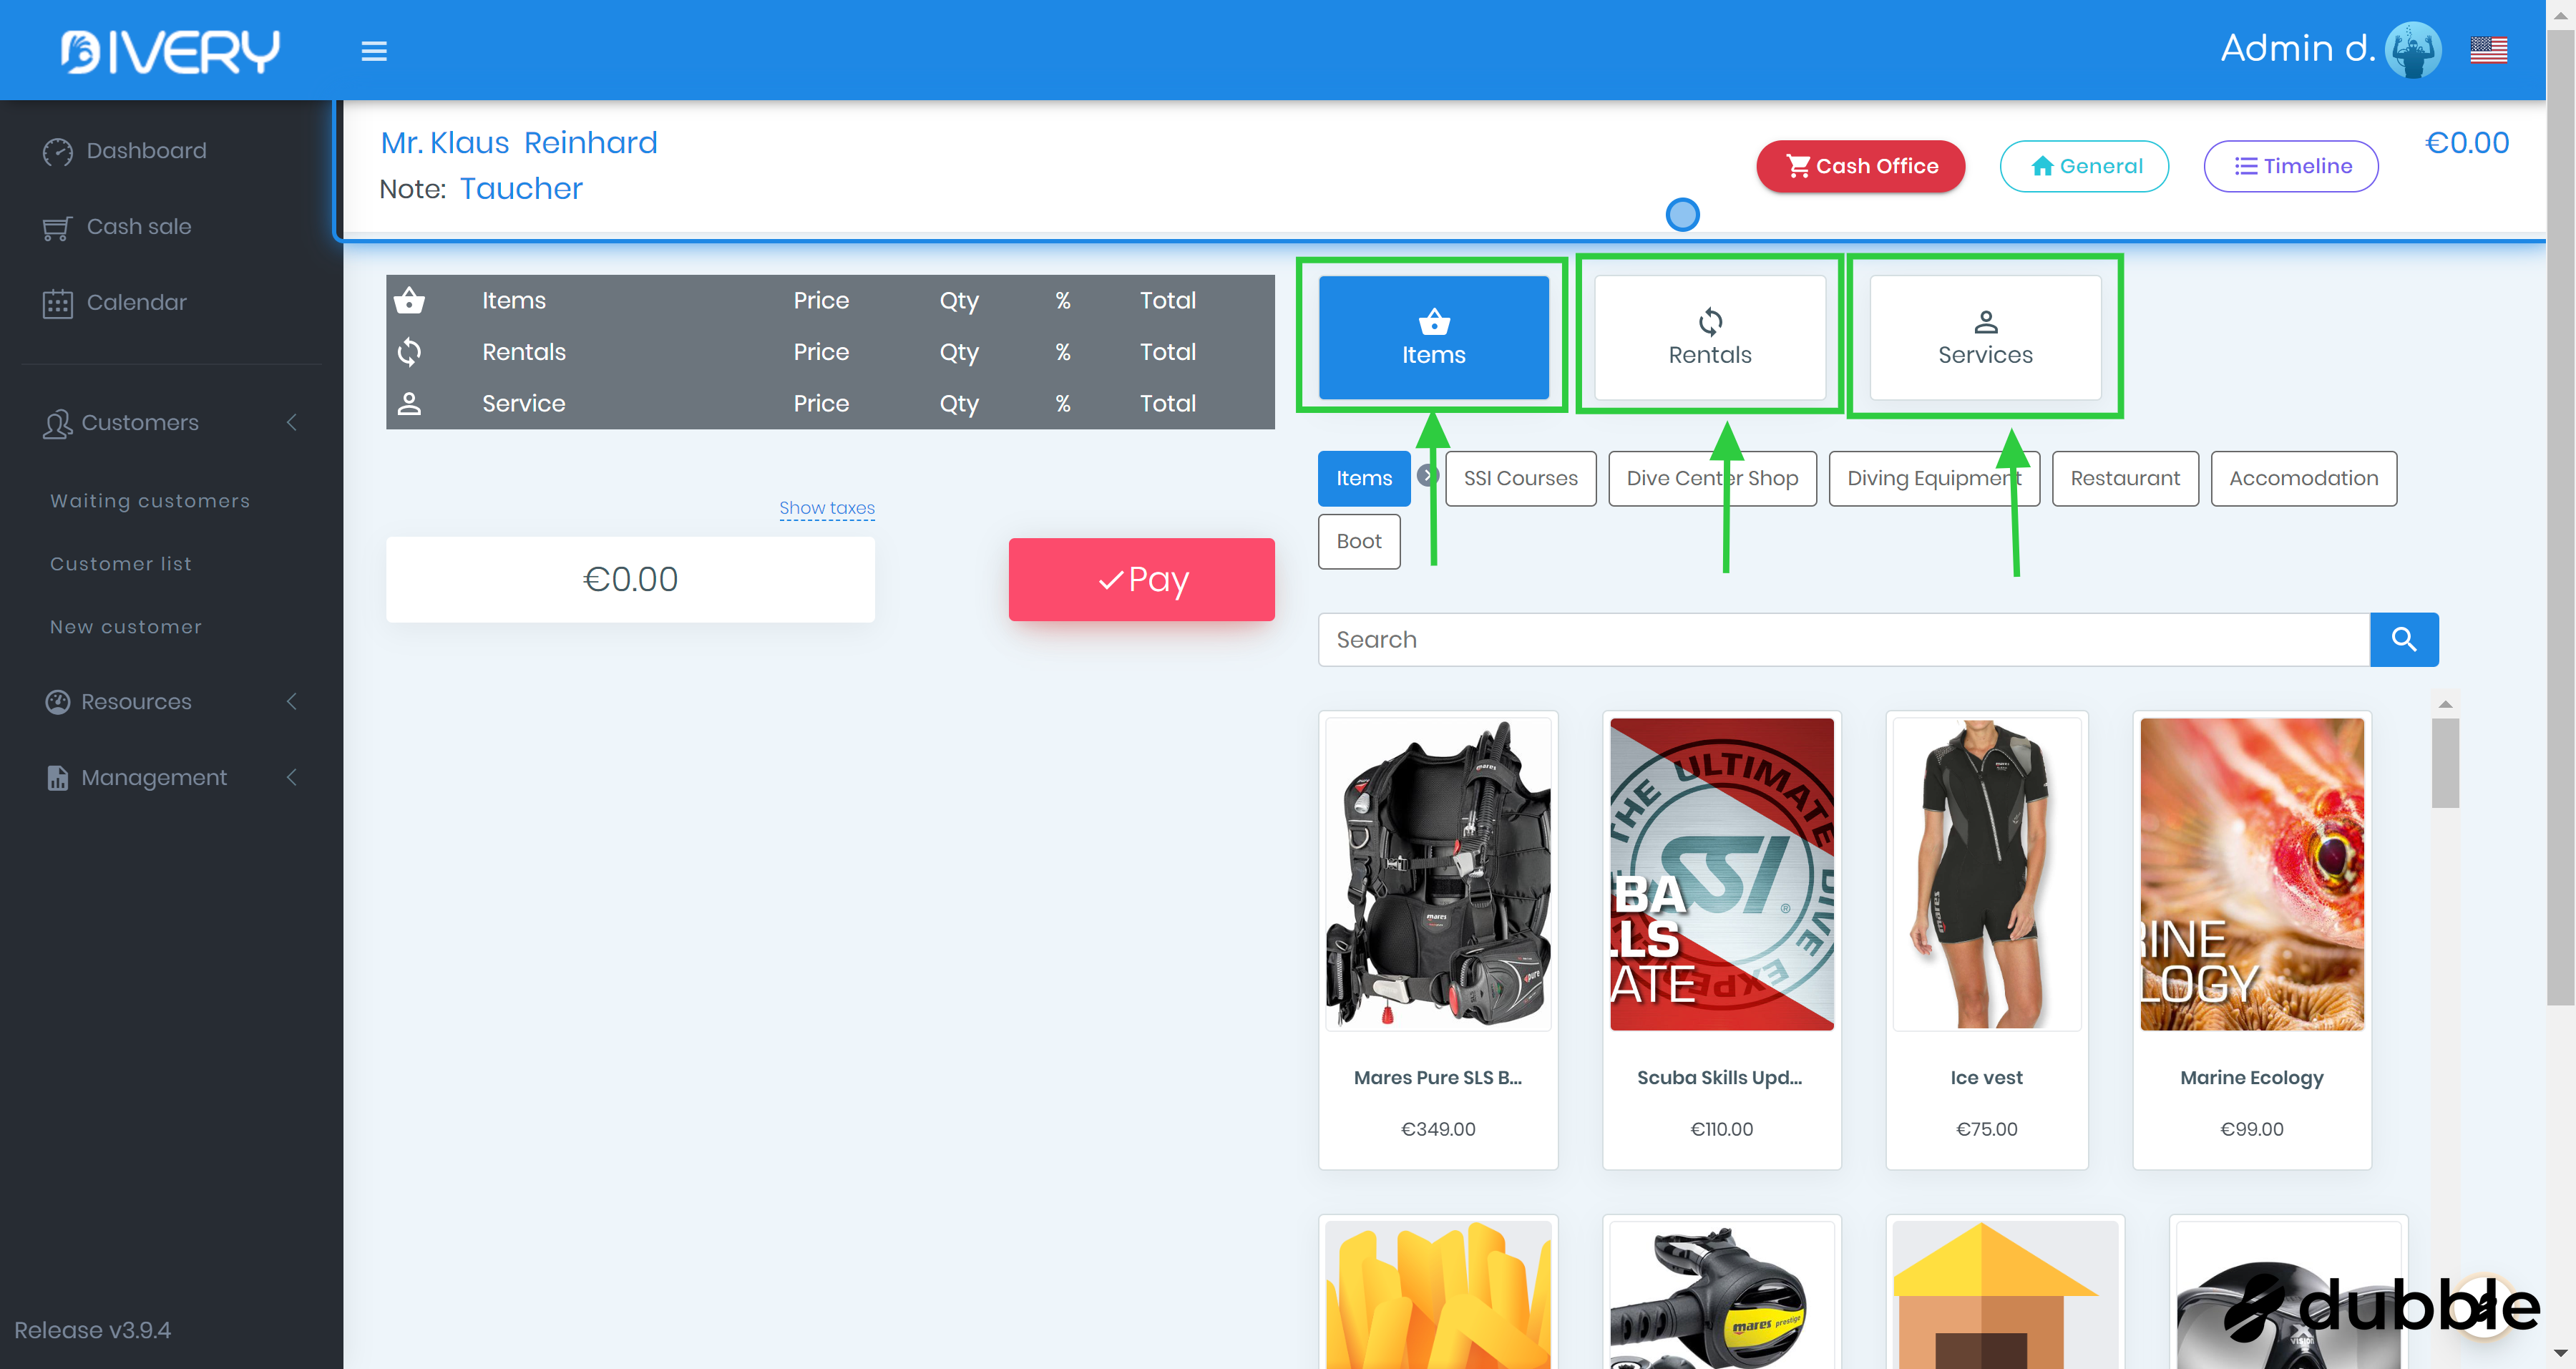Switch to the Services tab
Screen dimensions: 2576x1369
point(1985,338)
